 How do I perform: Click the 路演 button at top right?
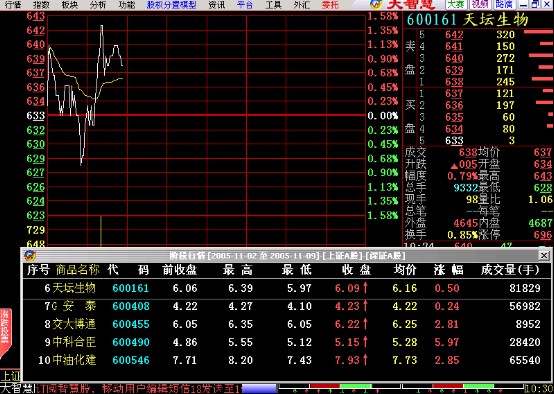504,4
